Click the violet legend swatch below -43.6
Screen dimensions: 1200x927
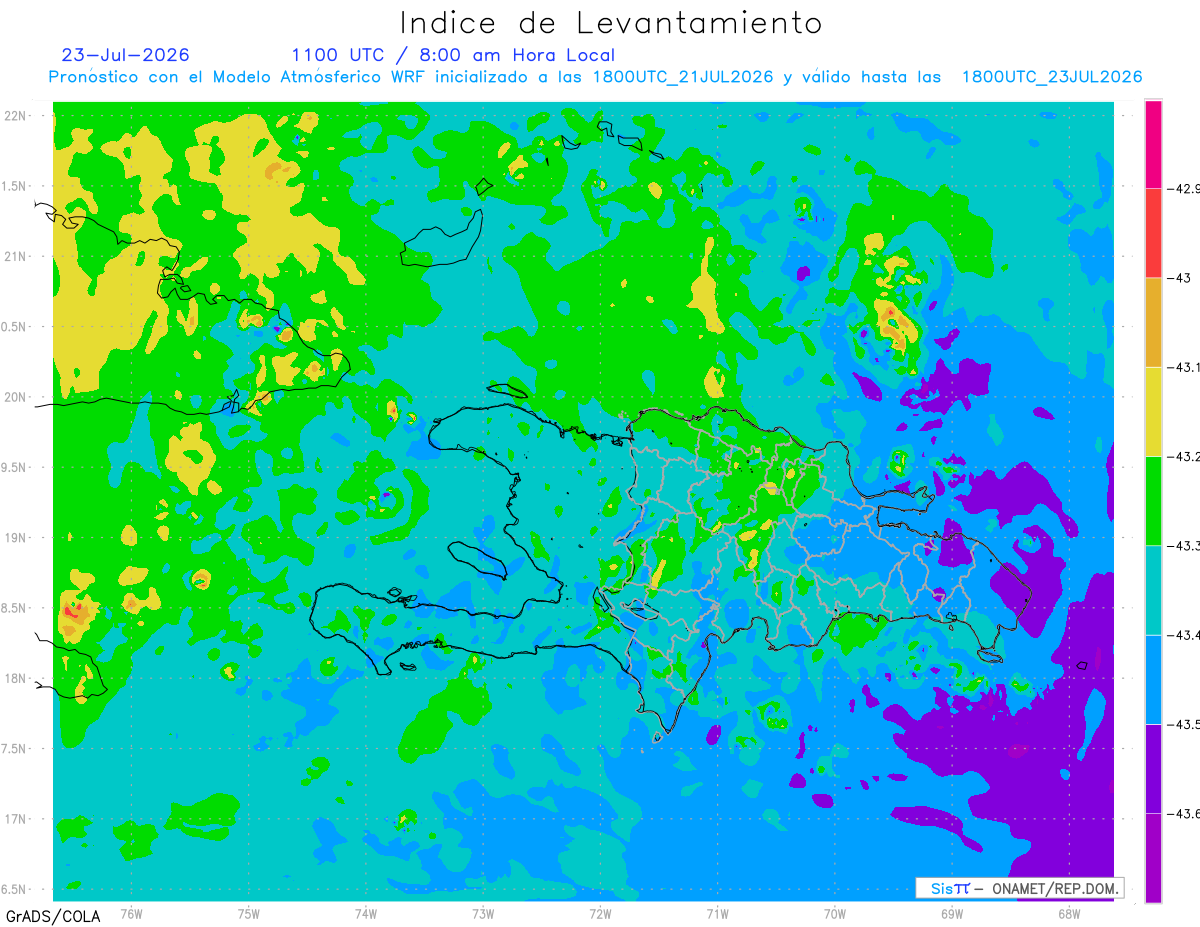coord(1153,857)
